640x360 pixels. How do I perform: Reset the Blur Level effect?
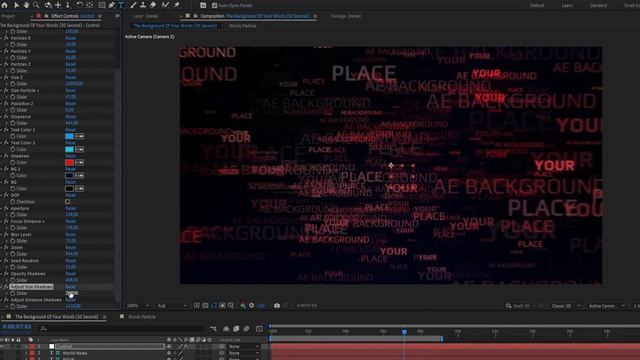(x=70, y=234)
